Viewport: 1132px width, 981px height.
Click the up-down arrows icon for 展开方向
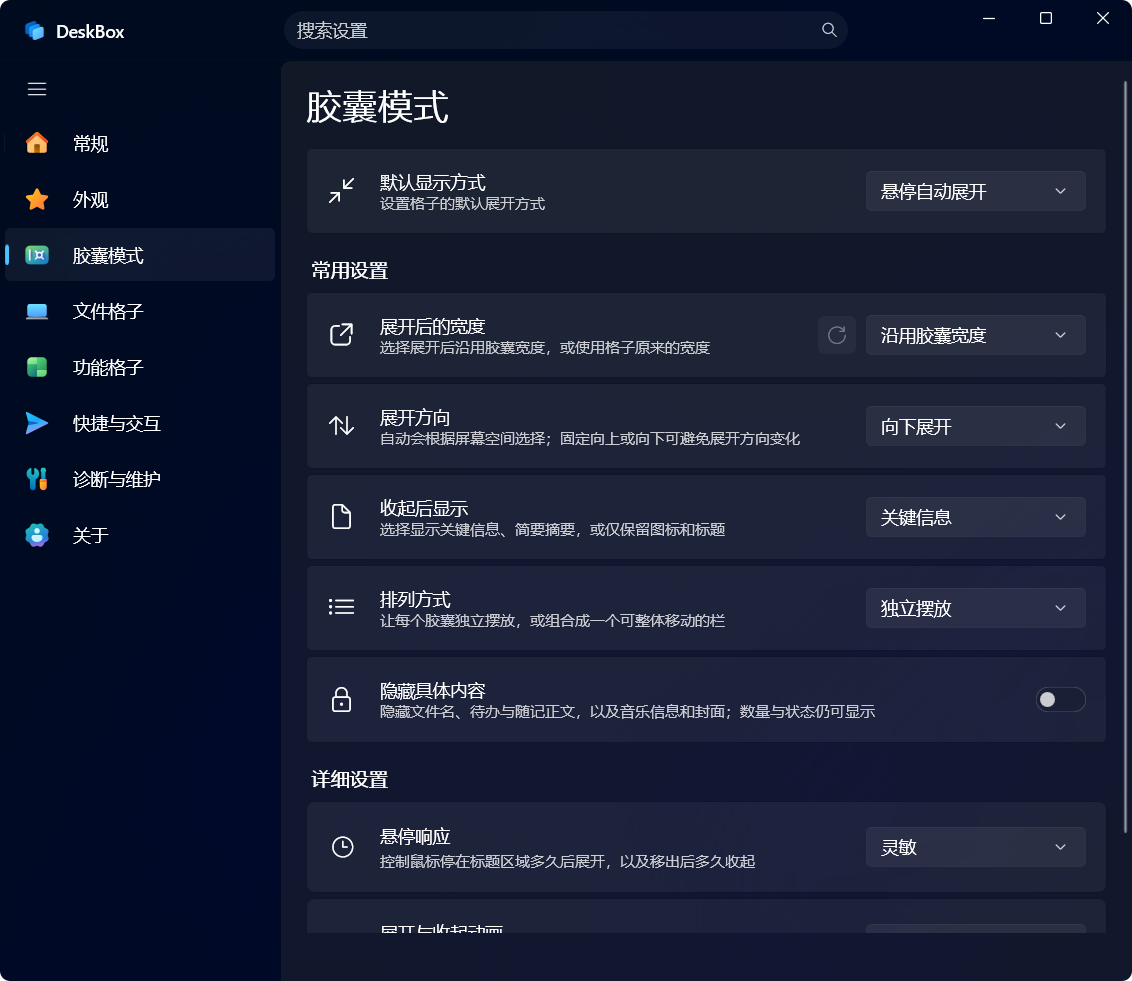(x=341, y=425)
